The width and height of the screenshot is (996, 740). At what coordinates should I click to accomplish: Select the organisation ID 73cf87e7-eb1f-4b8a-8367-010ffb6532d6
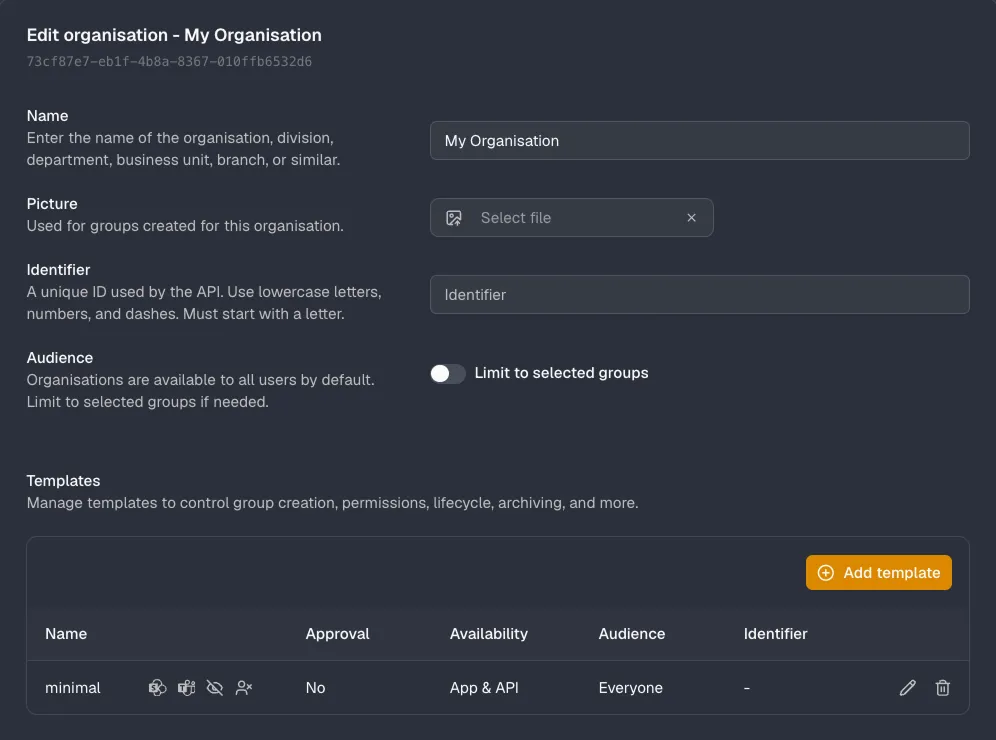169,62
